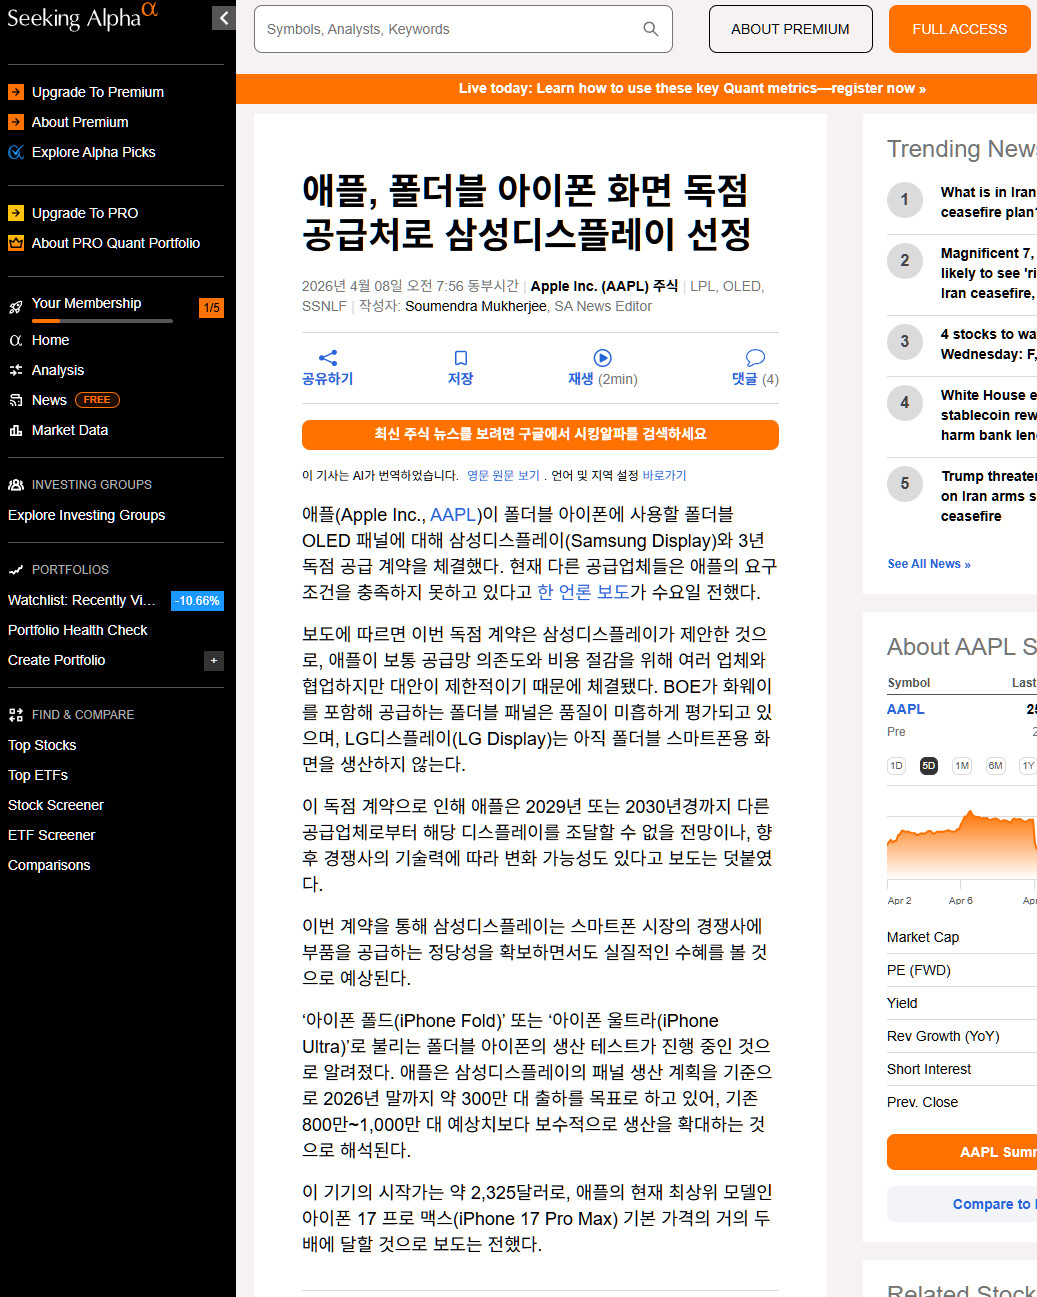Open comments via speech bubble icon
The height and width of the screenshot is (1297, 1037).
755,358
